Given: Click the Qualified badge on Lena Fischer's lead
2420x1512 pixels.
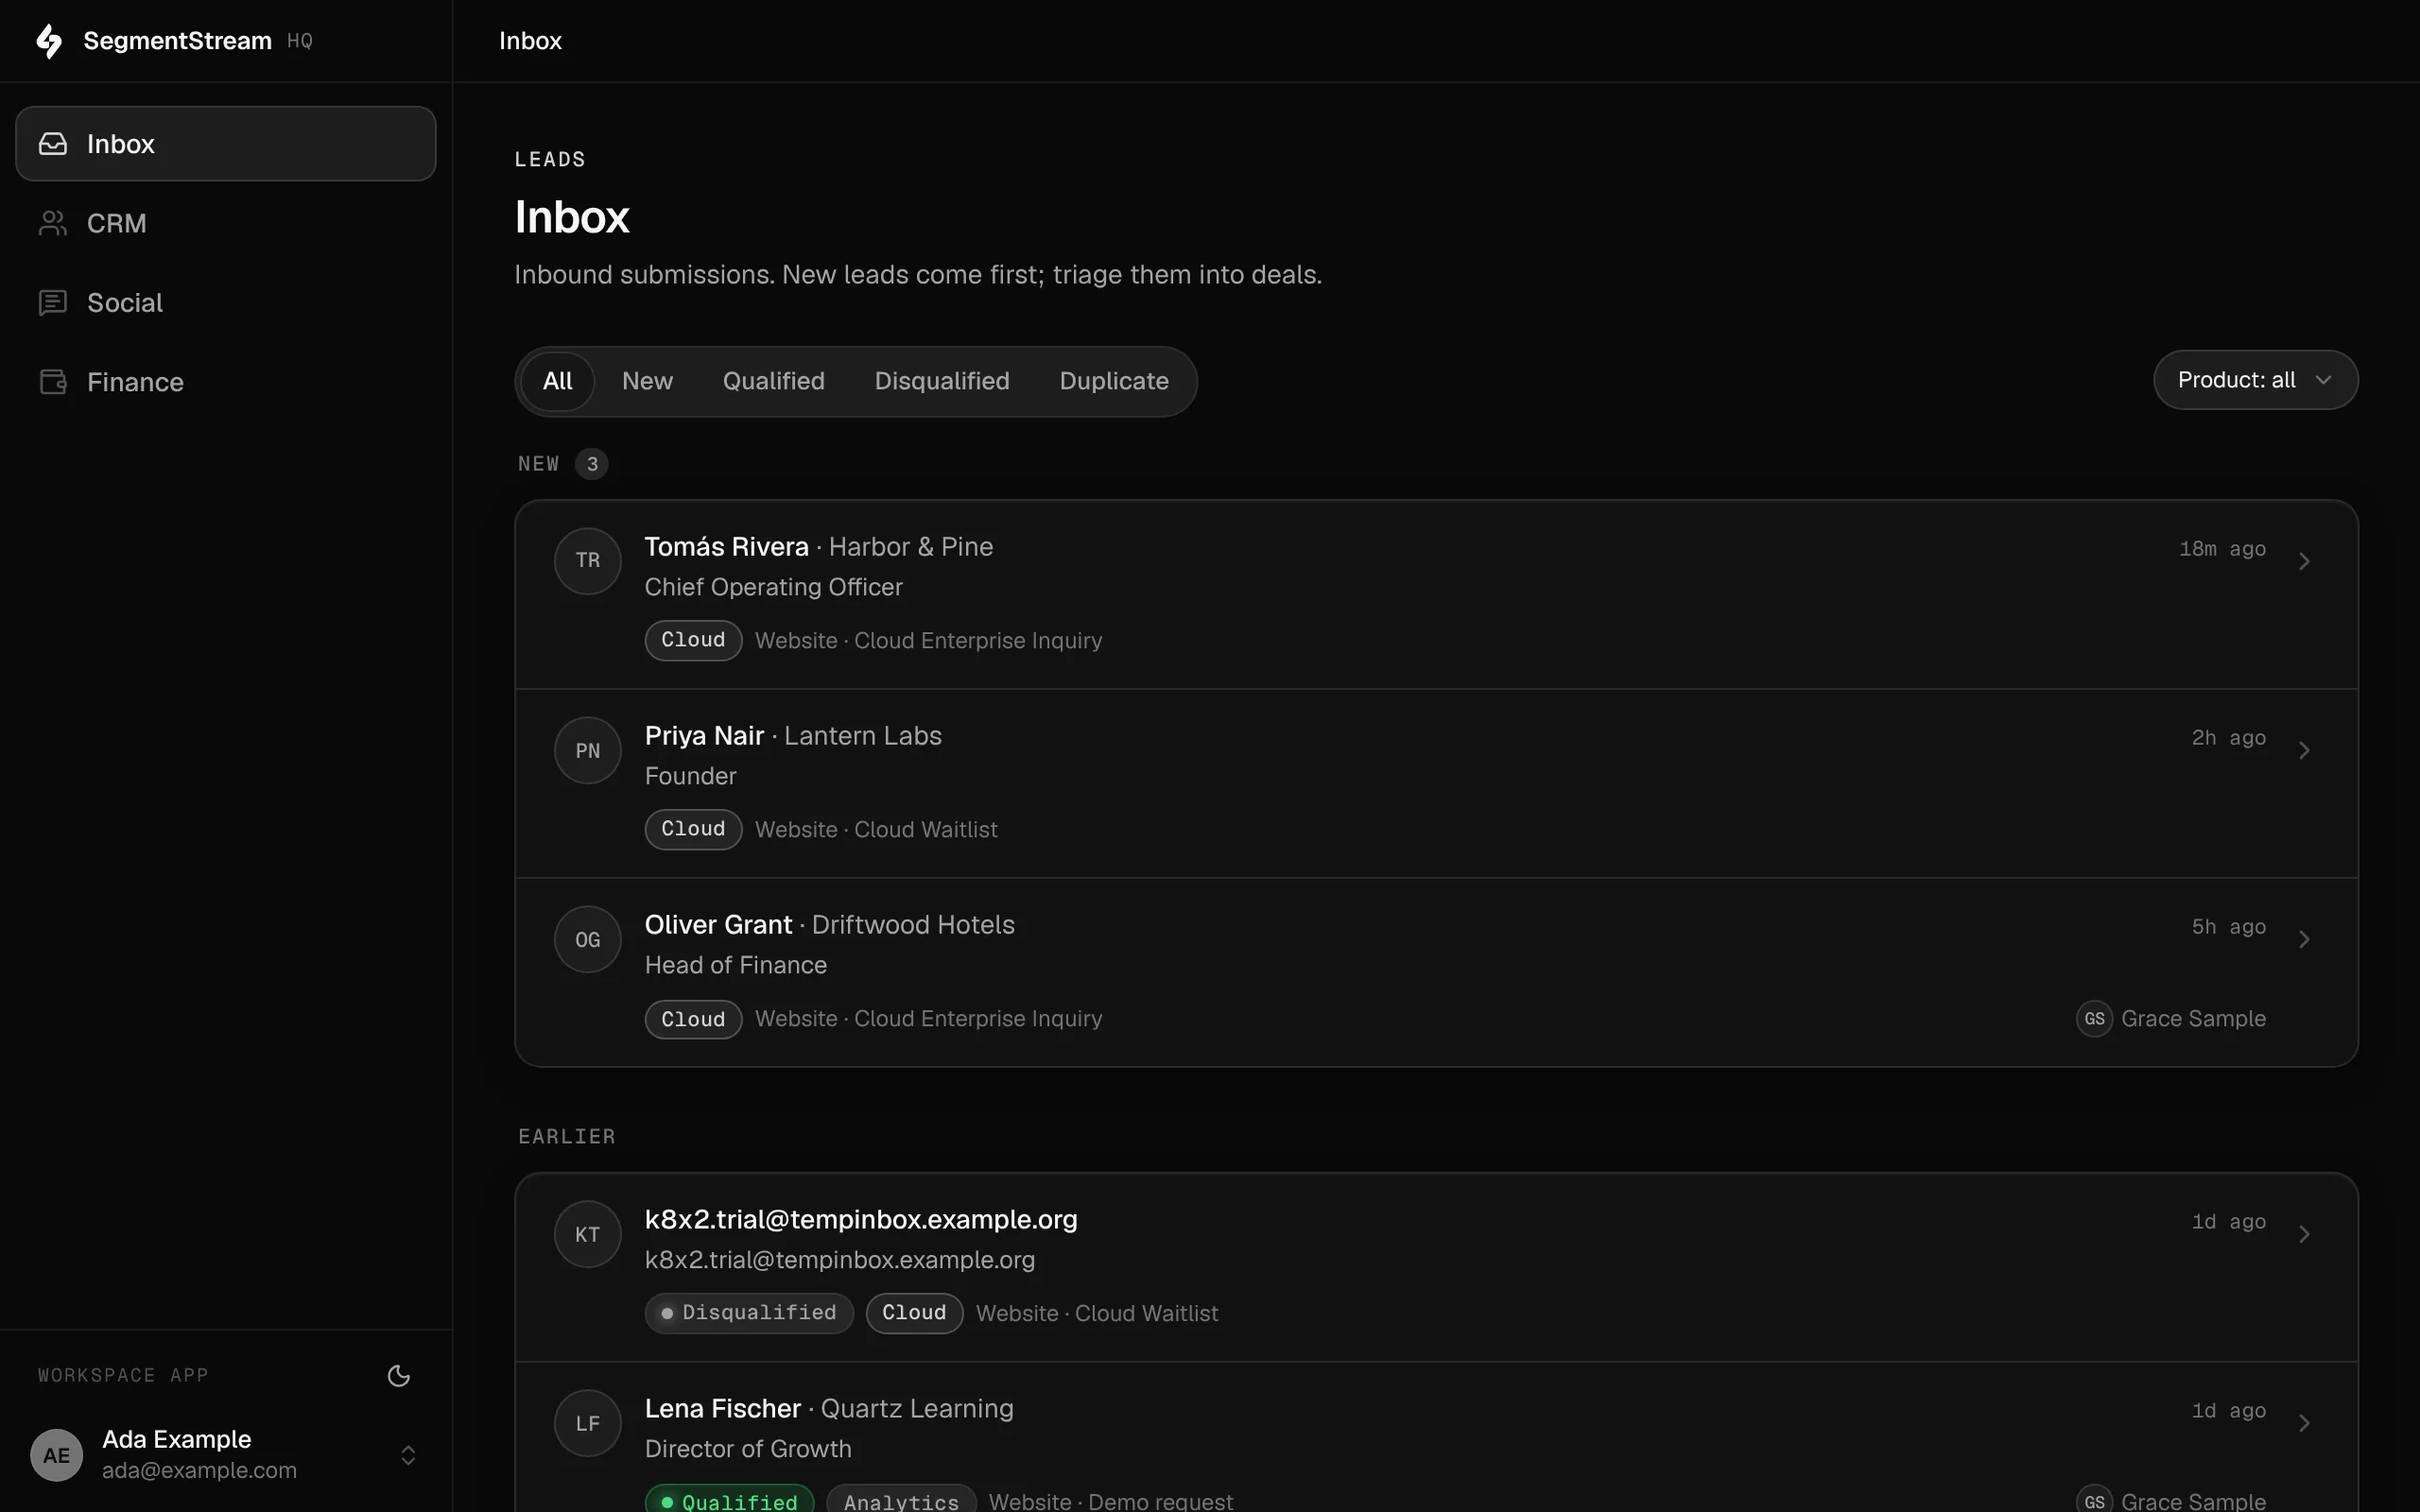Looking at the screenshot, I should point(729,1500).
